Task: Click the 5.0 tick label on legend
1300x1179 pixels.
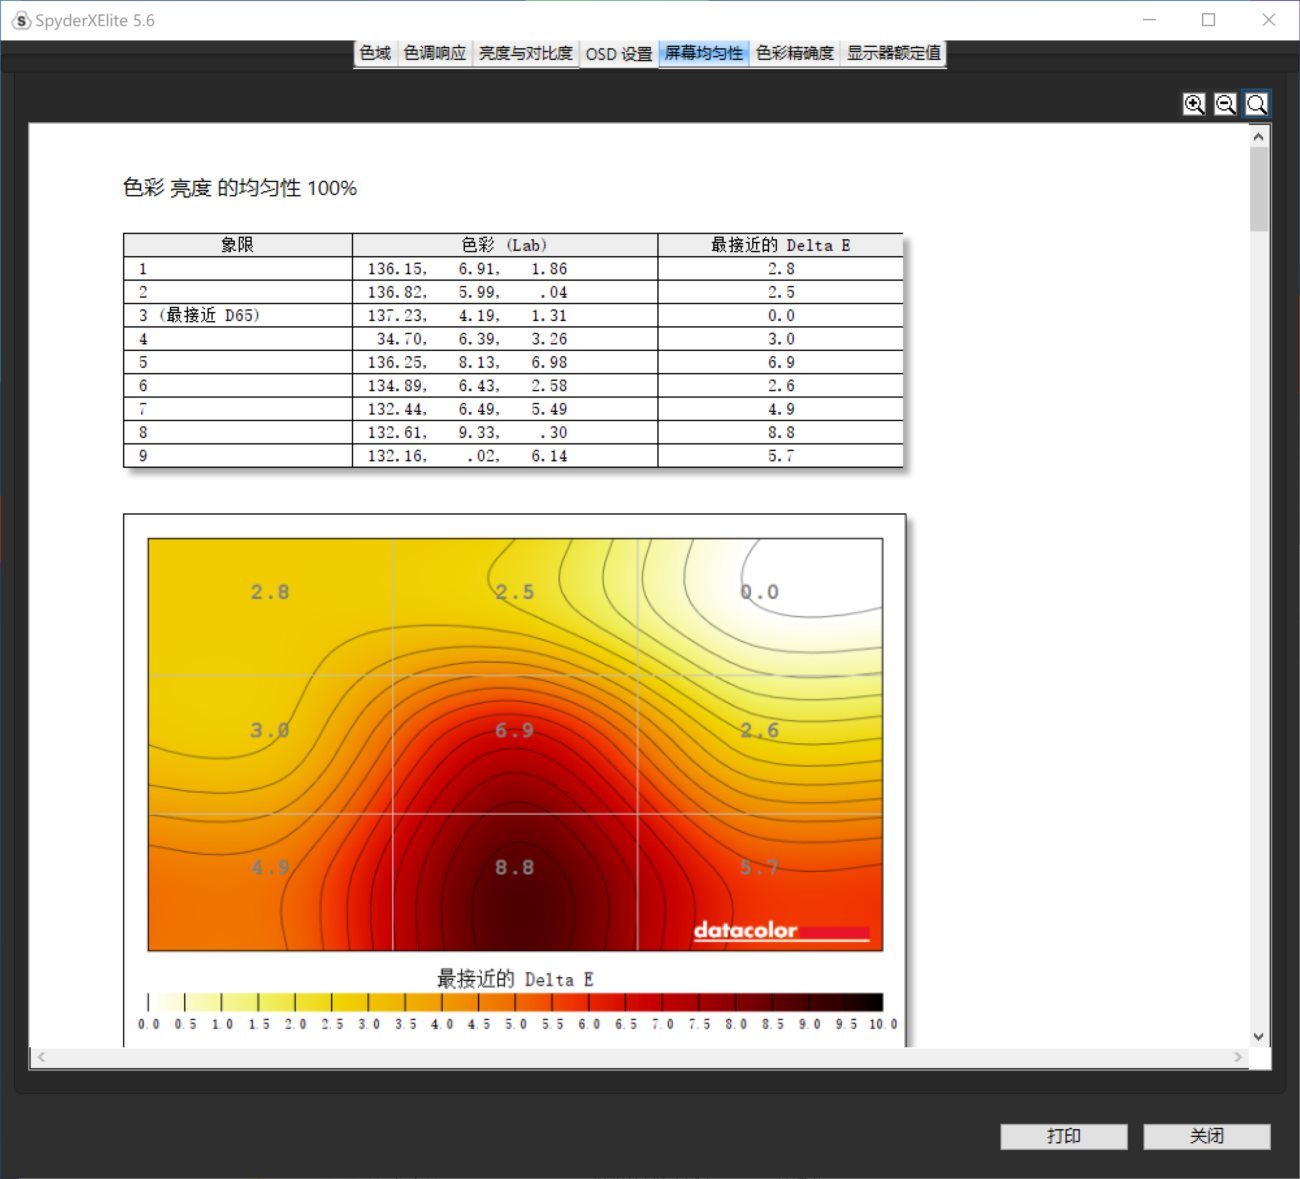Action: click(x=516, y=1024)
